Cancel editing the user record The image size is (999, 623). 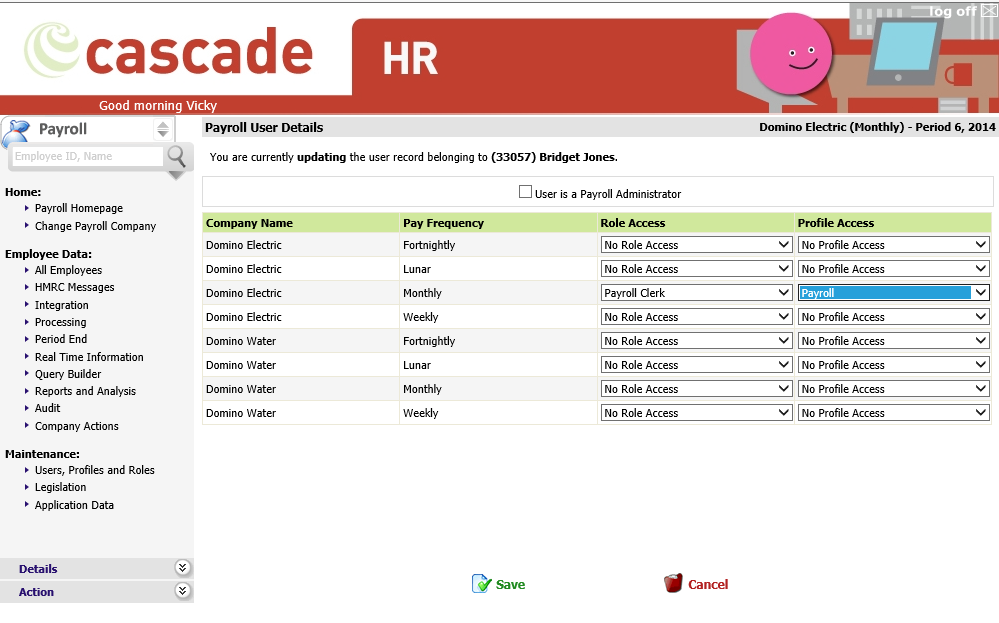coord(696,584)
